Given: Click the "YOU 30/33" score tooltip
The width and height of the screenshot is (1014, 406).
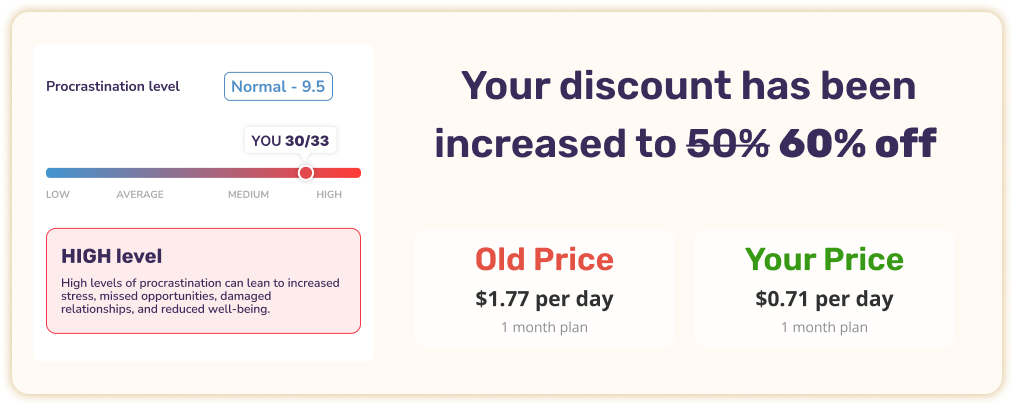Looking at the screenshot, I should pos(290,141).
